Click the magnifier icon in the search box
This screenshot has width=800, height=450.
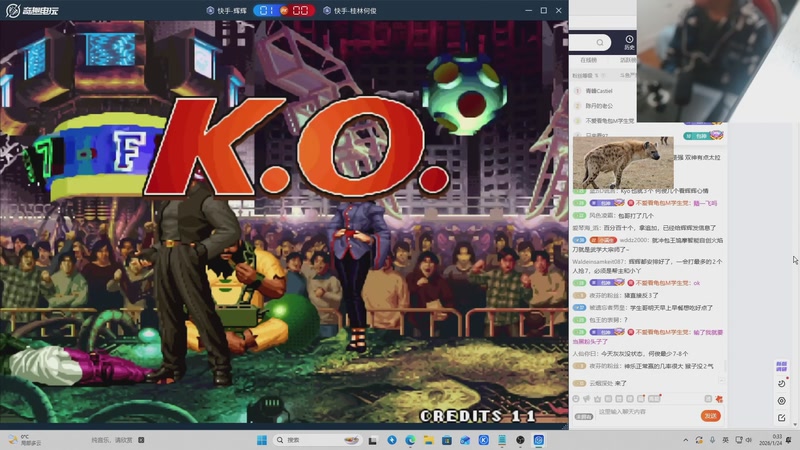pyautogui.click(x=600, y=42)
